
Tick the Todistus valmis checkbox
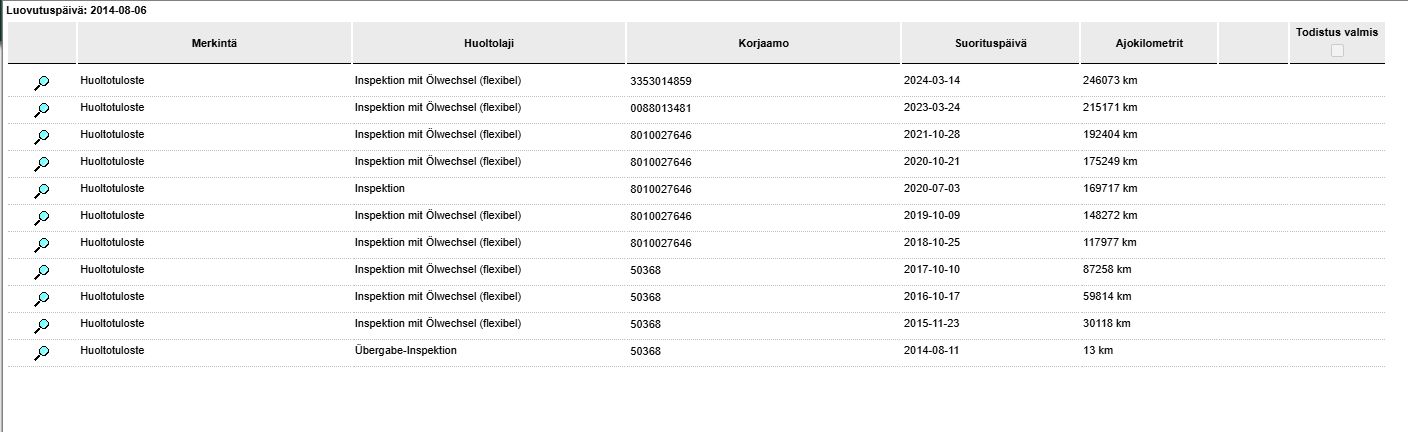click(1337, 51)
